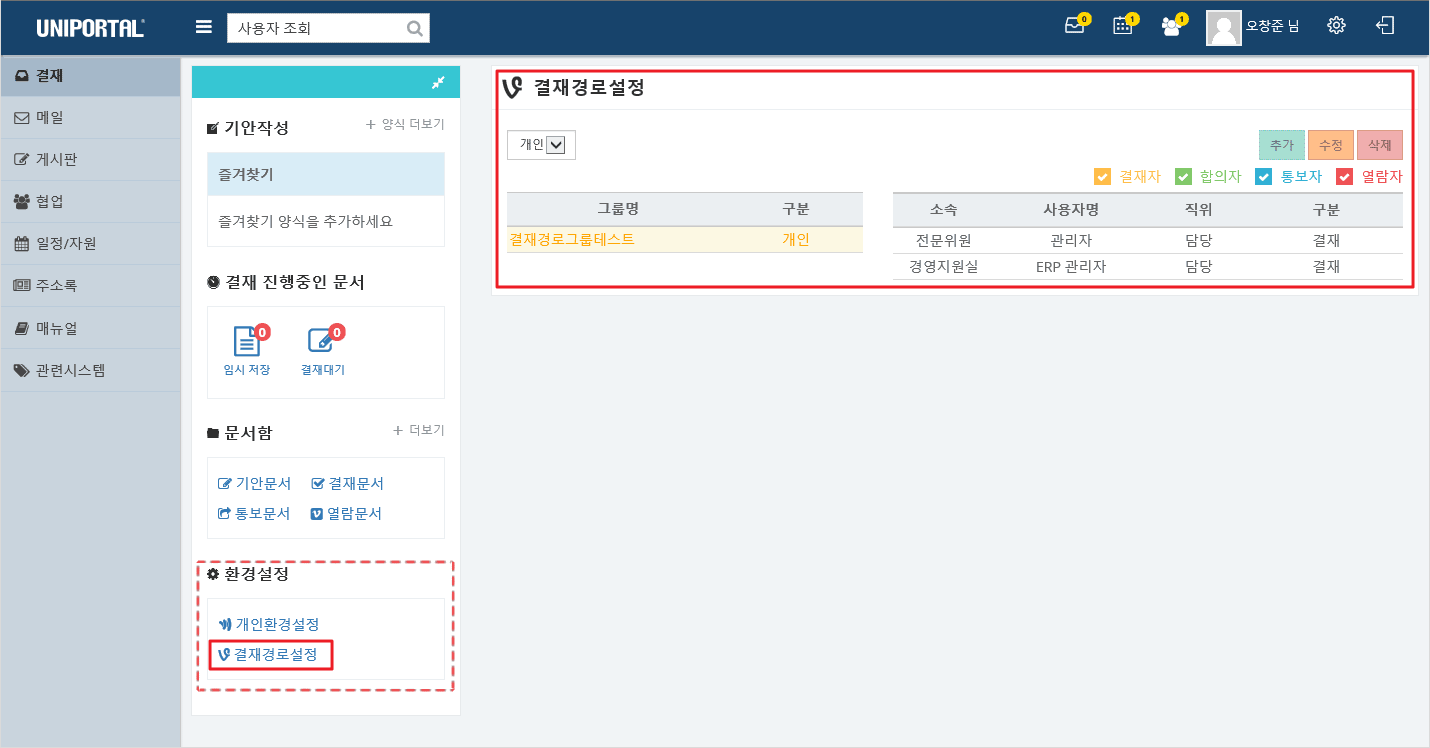Image resolution: width=1430 pixels, height=748 pixels.
Task: Open the 메일 sidebar menu
Action: (x=90, y=118)
